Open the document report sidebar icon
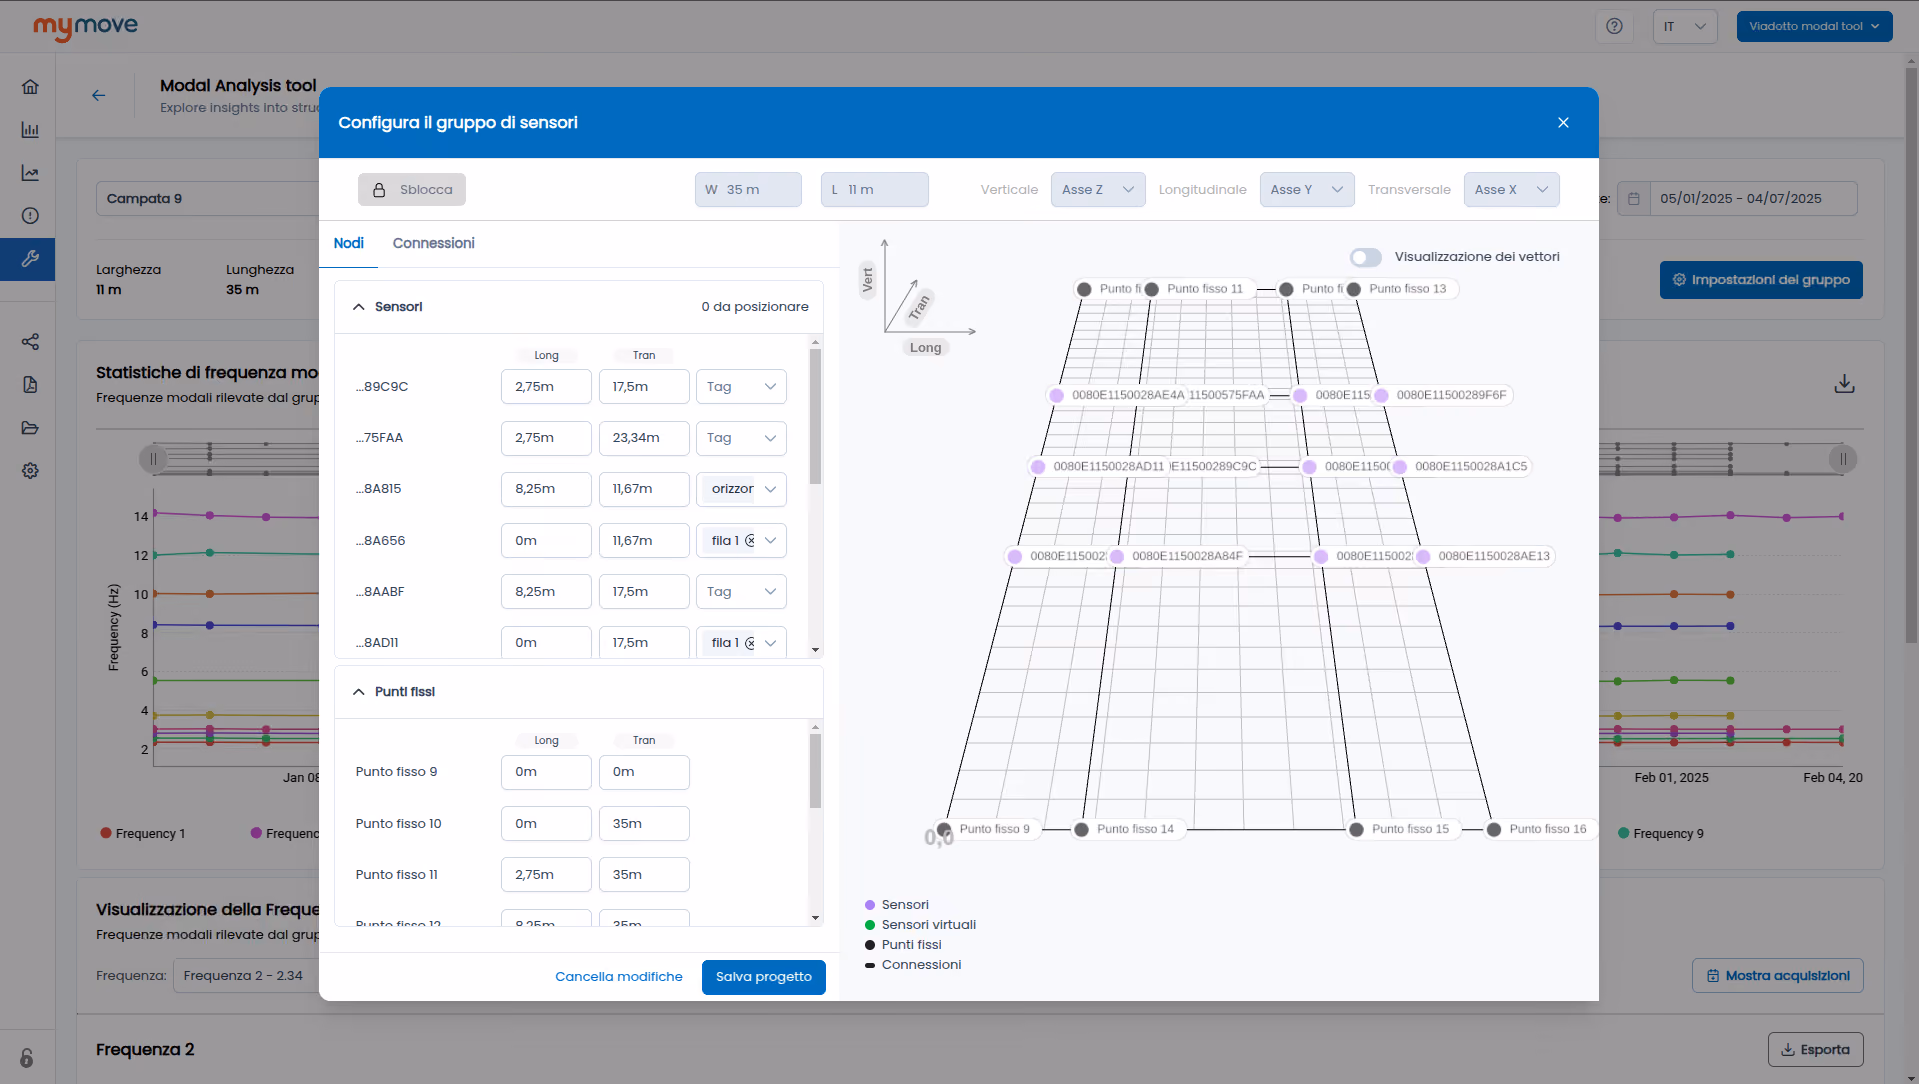 point(30,385)
